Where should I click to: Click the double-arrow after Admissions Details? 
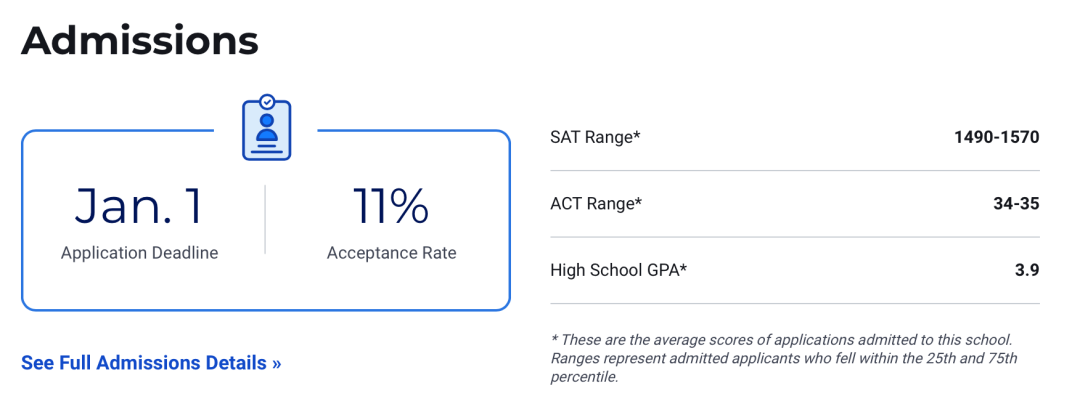click(276, 363)
